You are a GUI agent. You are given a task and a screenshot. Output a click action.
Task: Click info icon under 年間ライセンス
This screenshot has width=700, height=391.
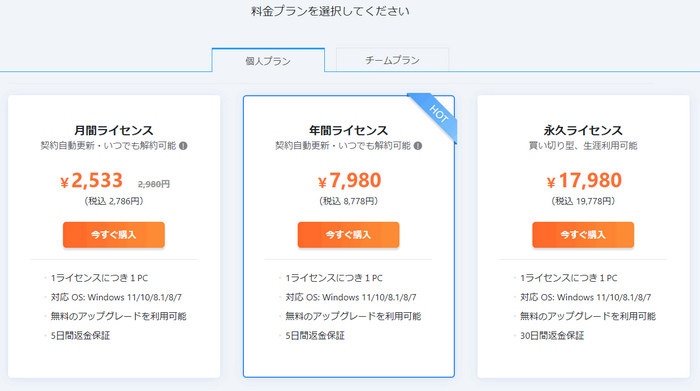(x=418, y=146)
